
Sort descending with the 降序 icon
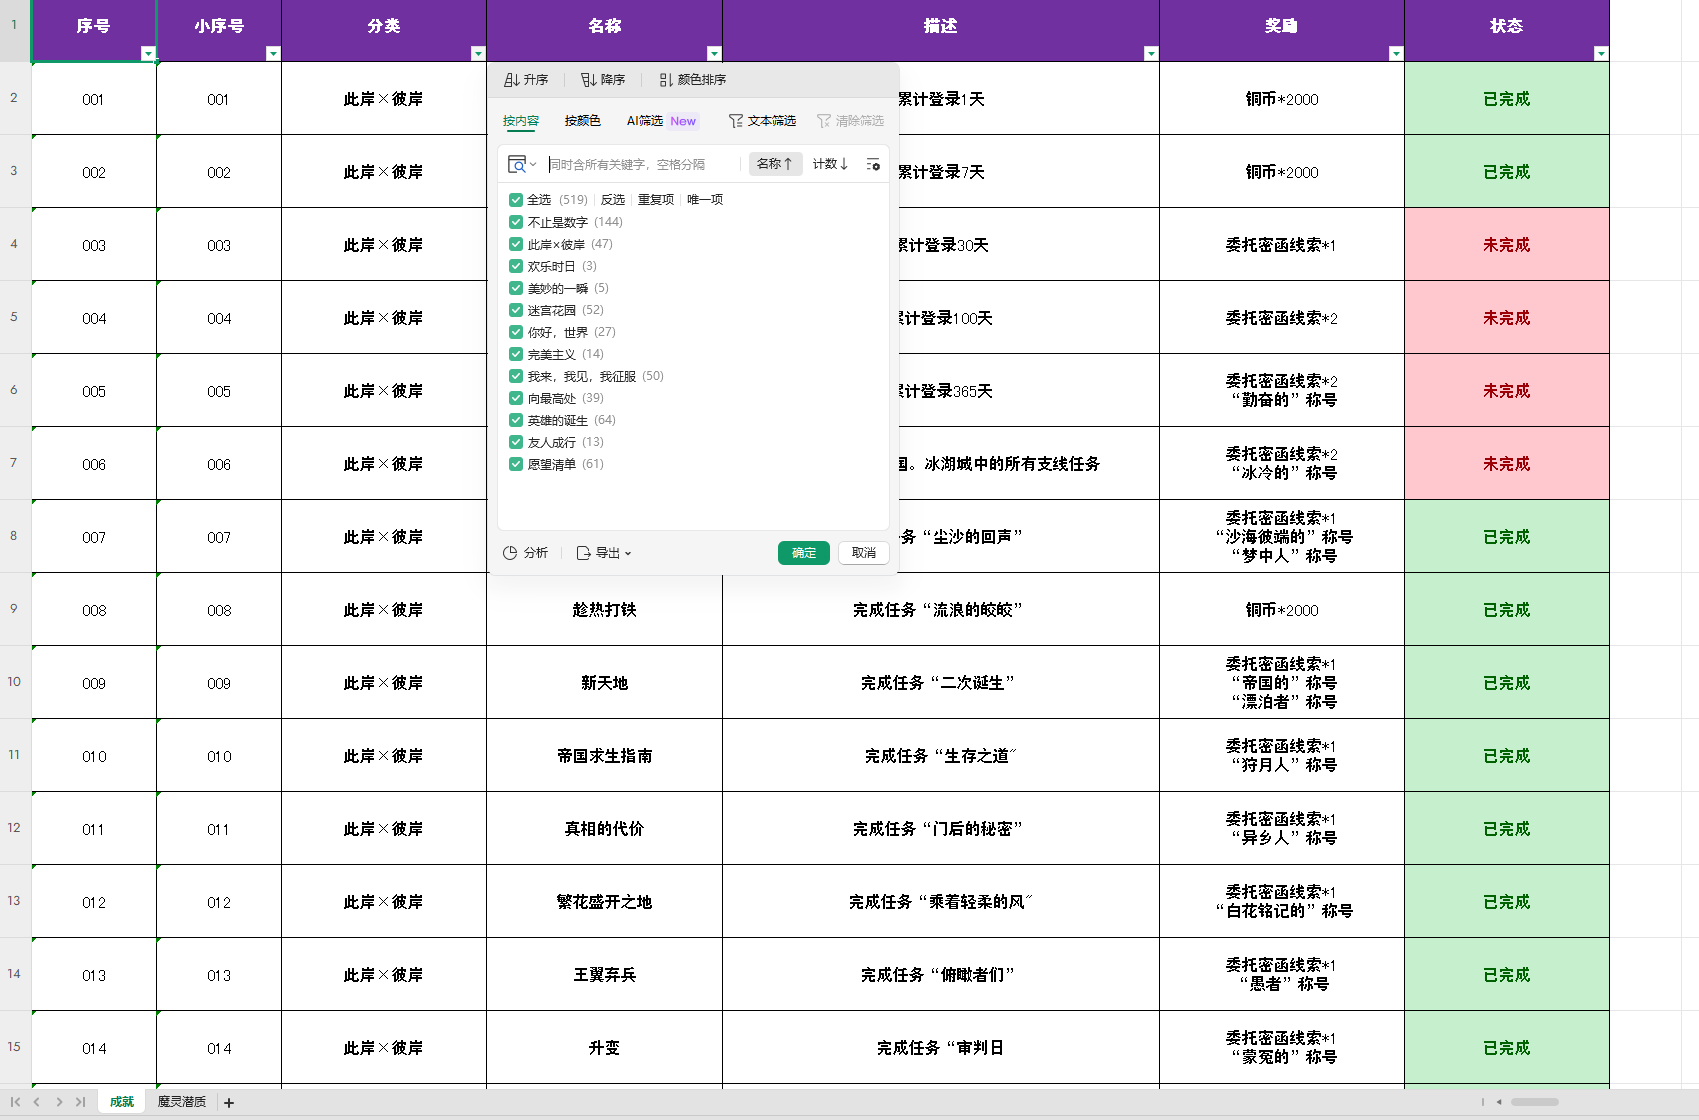click(x=589, y=80)
